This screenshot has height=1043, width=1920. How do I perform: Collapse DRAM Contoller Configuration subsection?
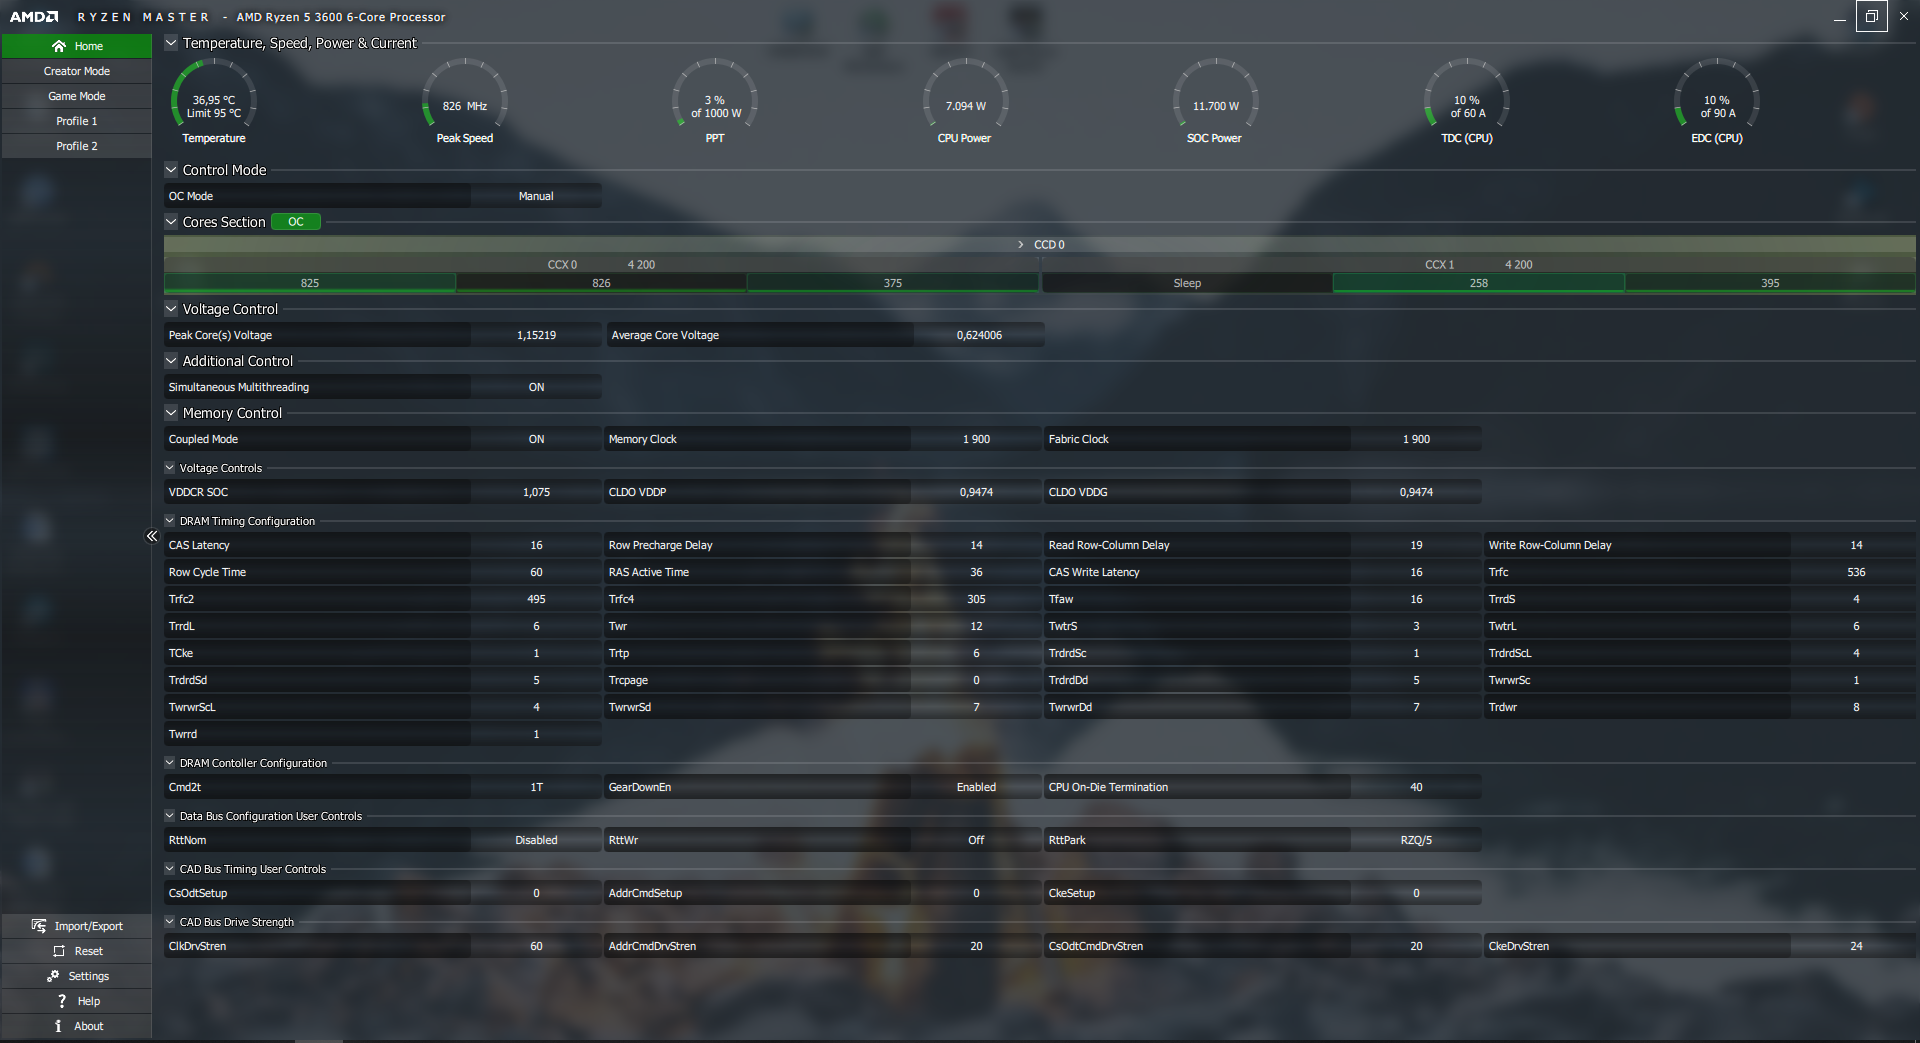coord(170,763)
